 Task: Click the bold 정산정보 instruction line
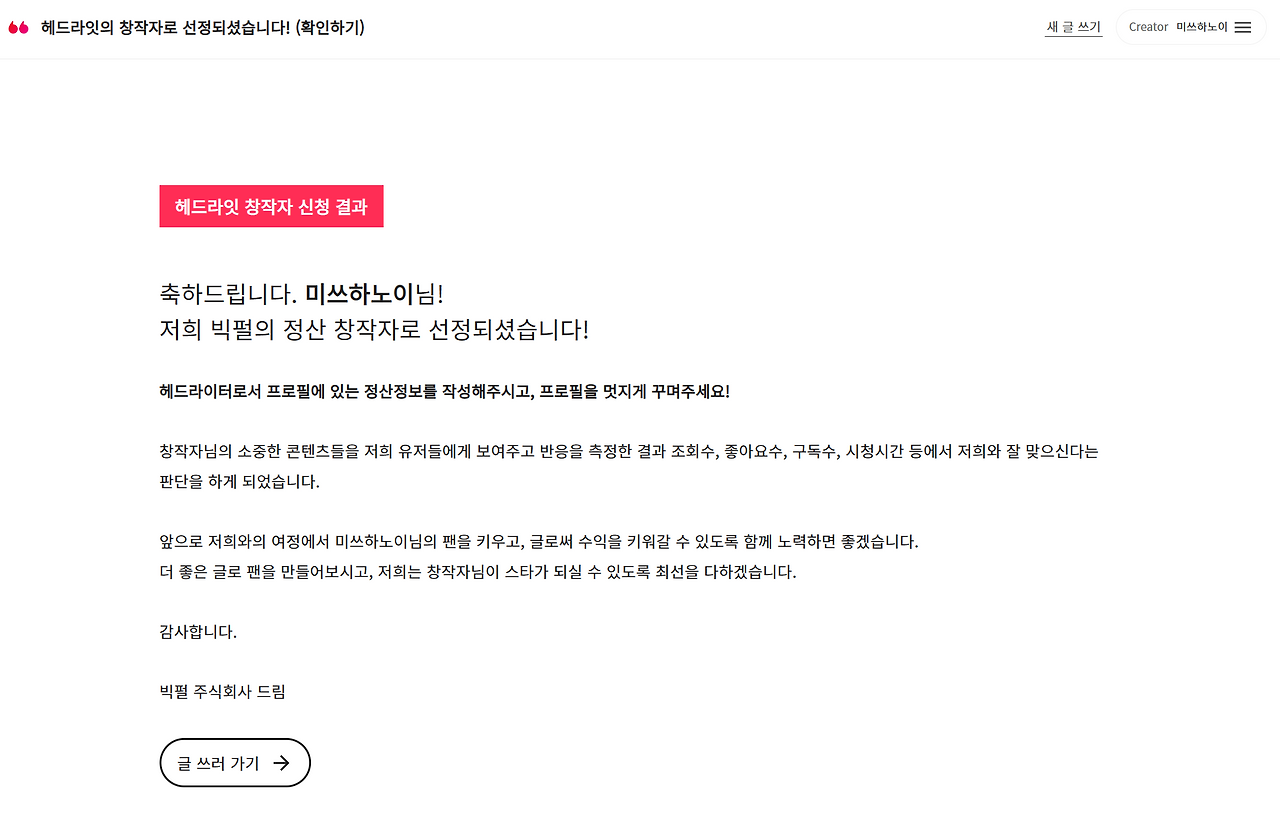coord(445,391)
